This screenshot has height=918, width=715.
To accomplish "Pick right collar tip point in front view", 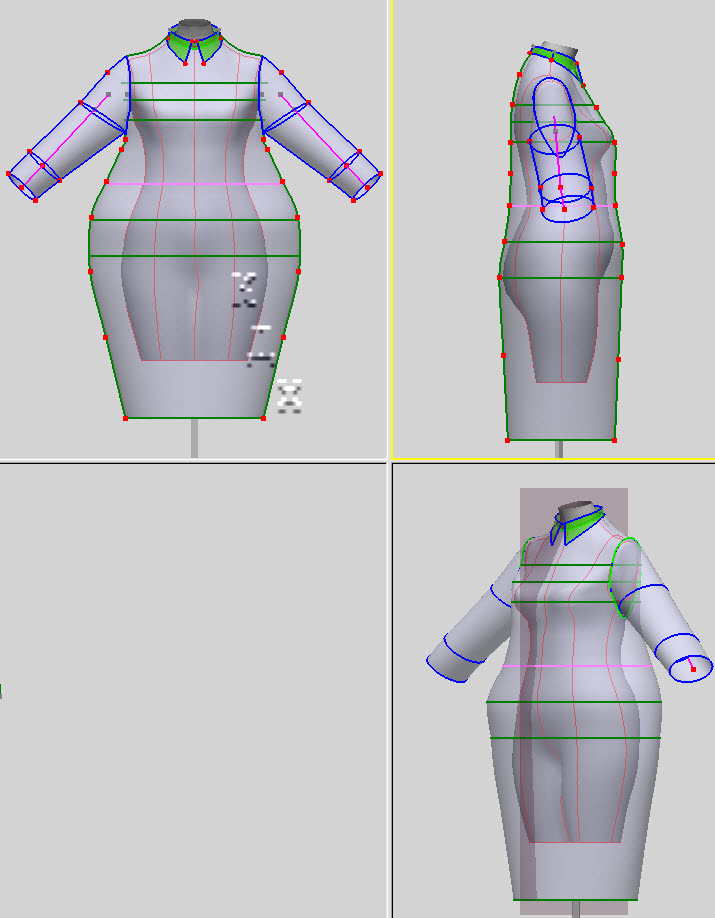I will (204, 63).
